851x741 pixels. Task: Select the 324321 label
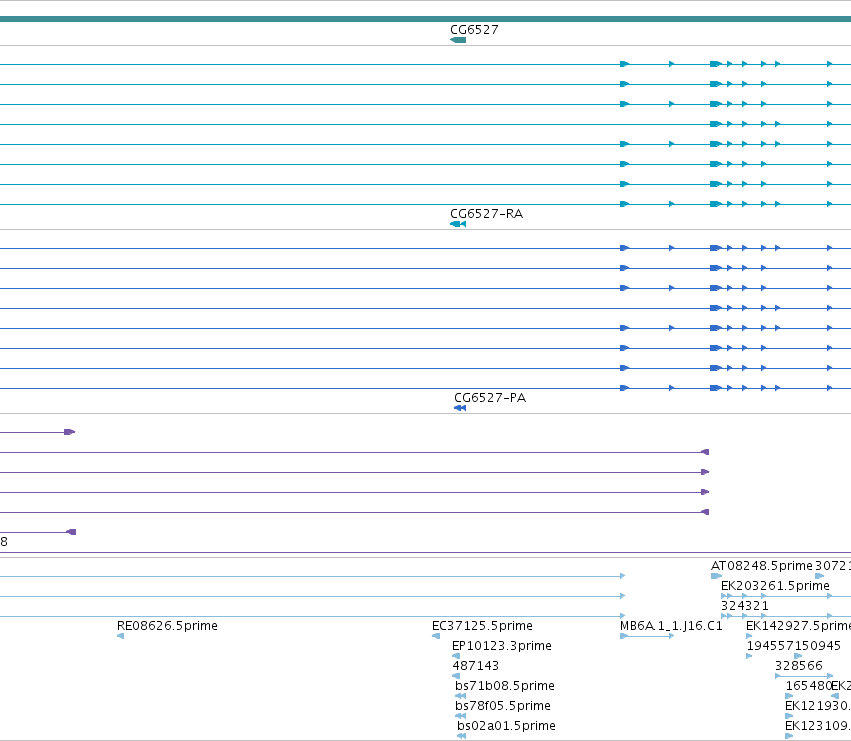point(745,605)
